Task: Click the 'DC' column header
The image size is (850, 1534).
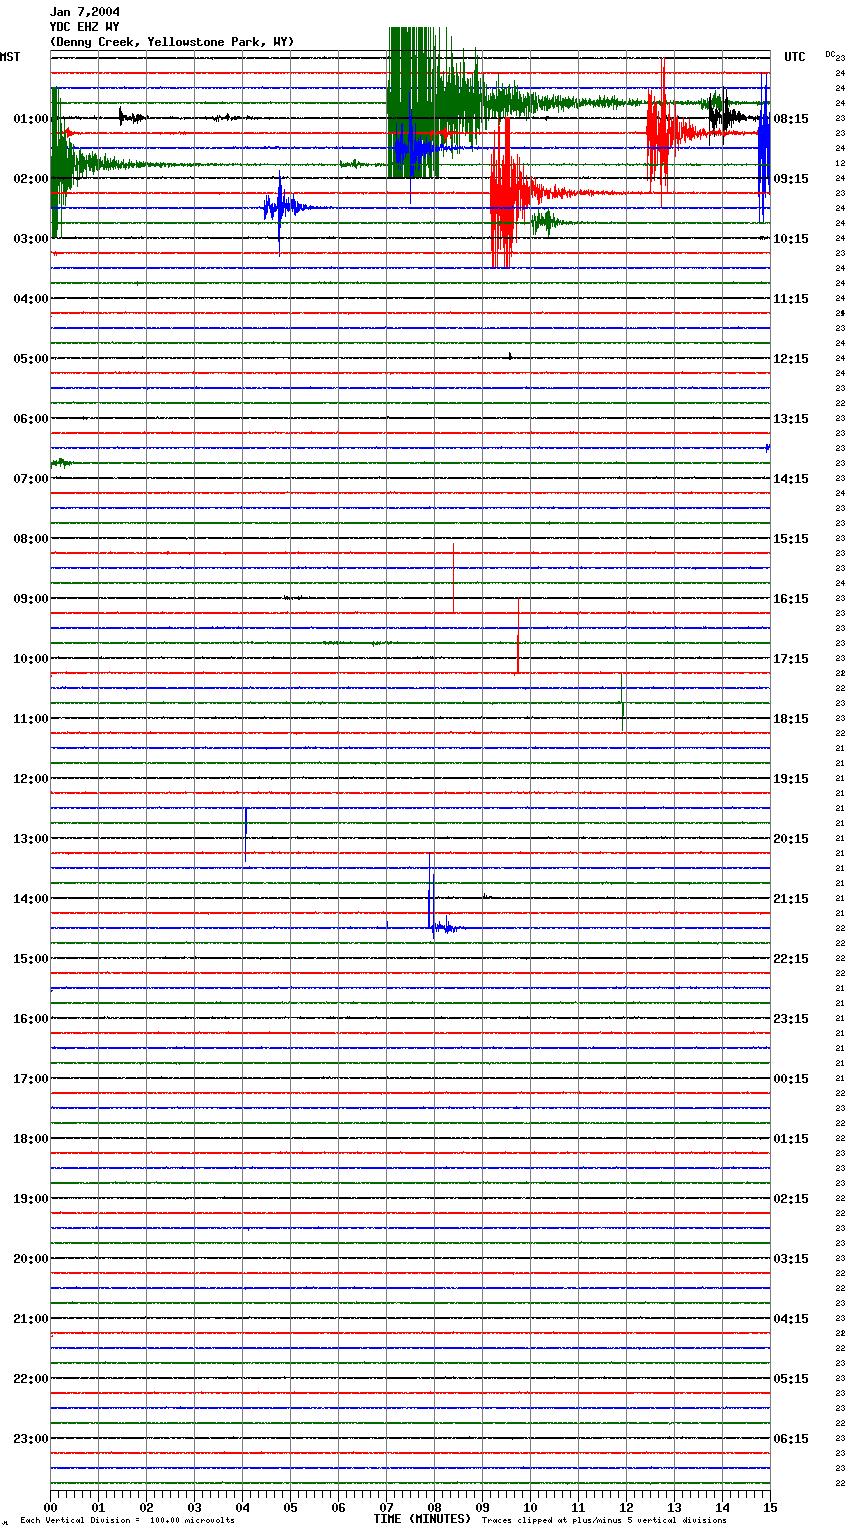Action: tap(830, 54)
